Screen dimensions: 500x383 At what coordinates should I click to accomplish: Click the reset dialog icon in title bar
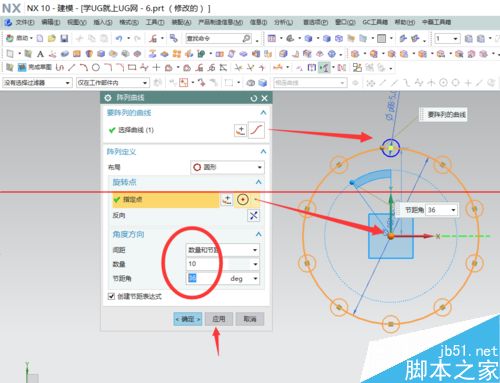[254, 98]
